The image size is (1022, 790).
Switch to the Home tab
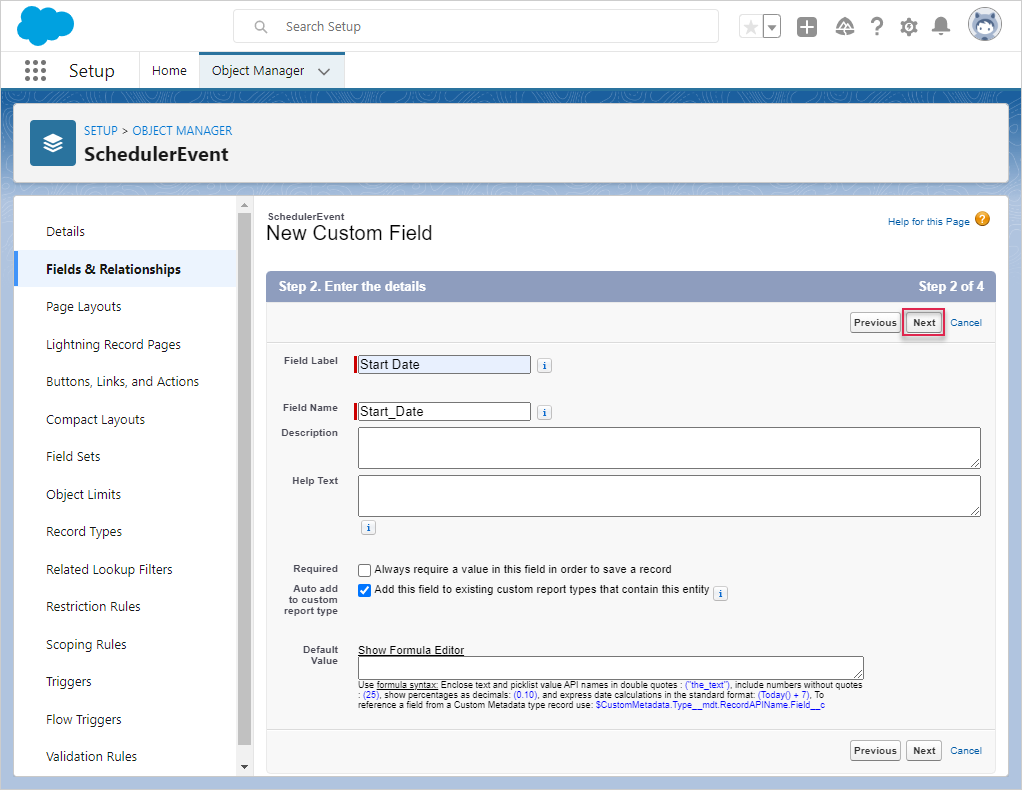pyautogui.click(x=169, y=71)
